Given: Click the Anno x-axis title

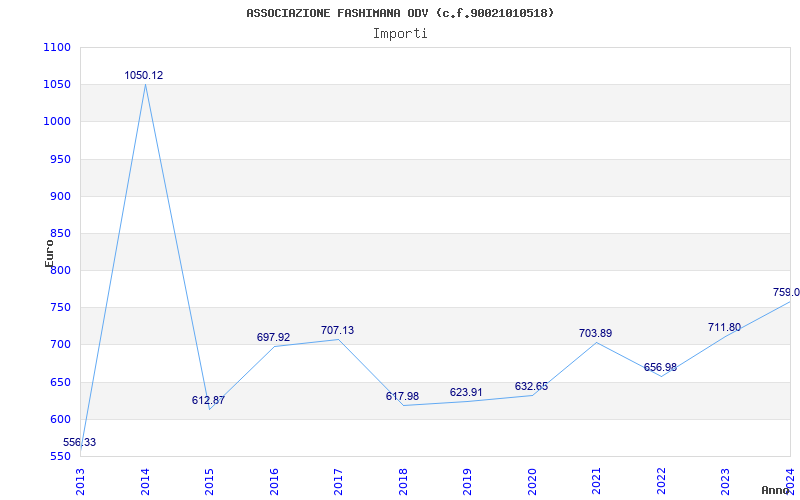Looking at the screenshot, I should click(776, 490).
